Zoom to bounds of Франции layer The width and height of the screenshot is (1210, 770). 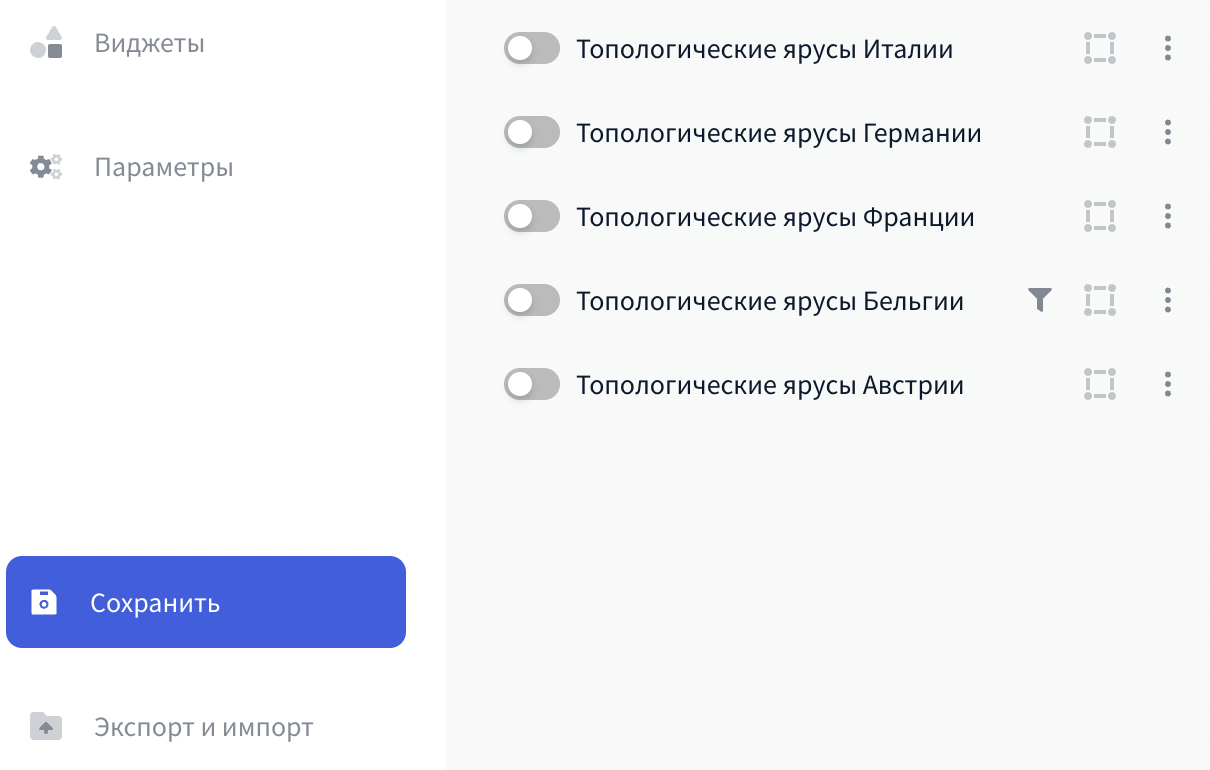[1100, 216]
